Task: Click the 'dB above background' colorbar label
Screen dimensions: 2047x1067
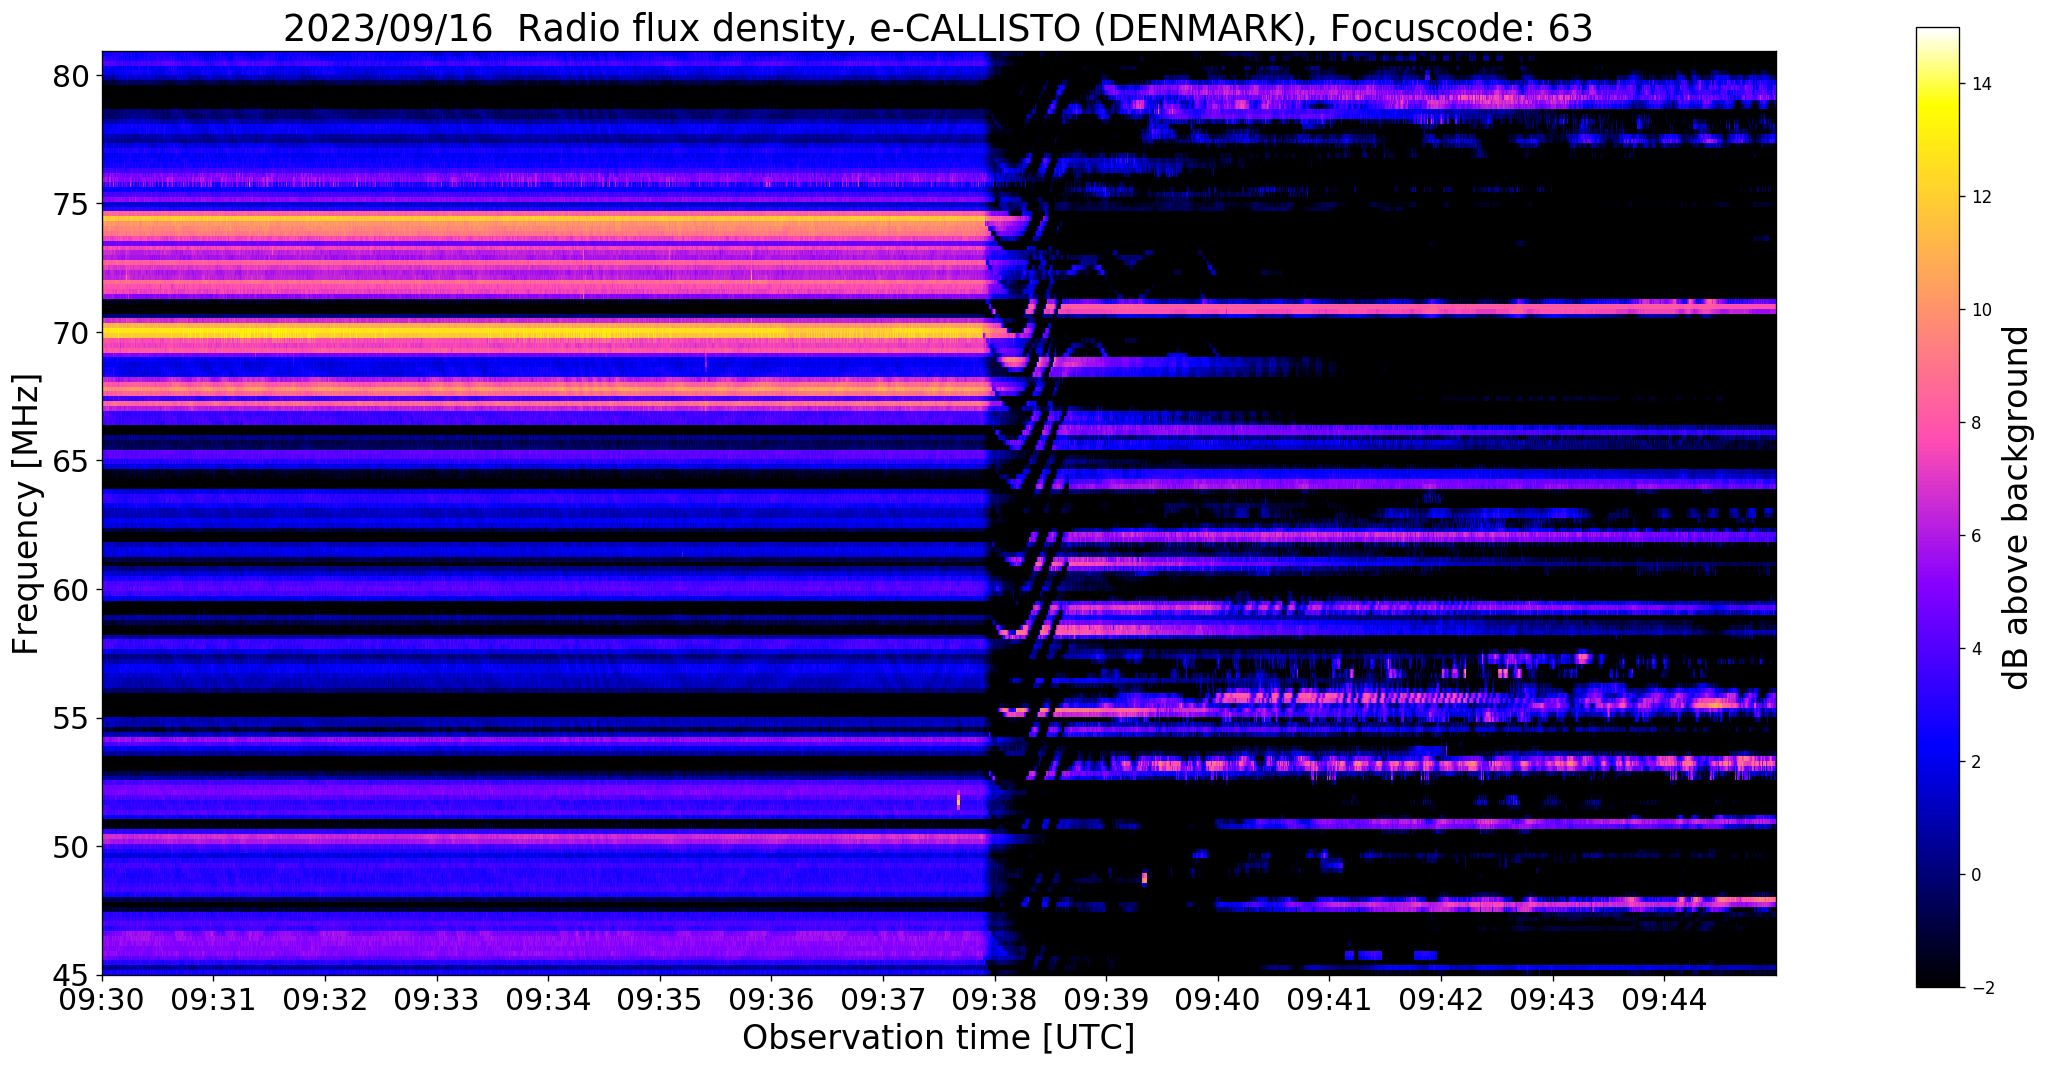Action: pyautogui.click(x=2017, y=508)
